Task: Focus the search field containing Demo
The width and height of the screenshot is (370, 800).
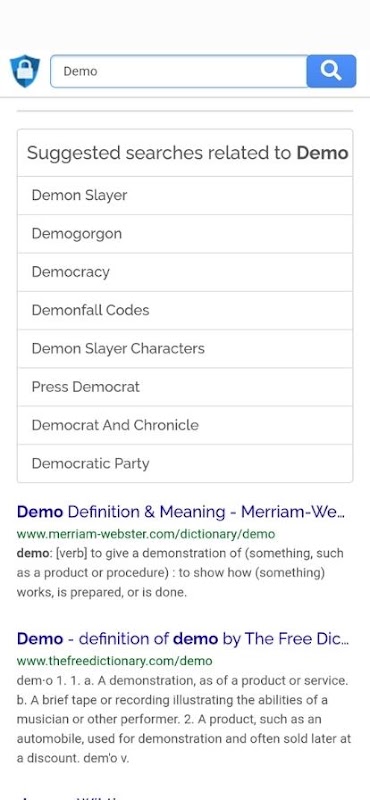Action: [179, 71]
